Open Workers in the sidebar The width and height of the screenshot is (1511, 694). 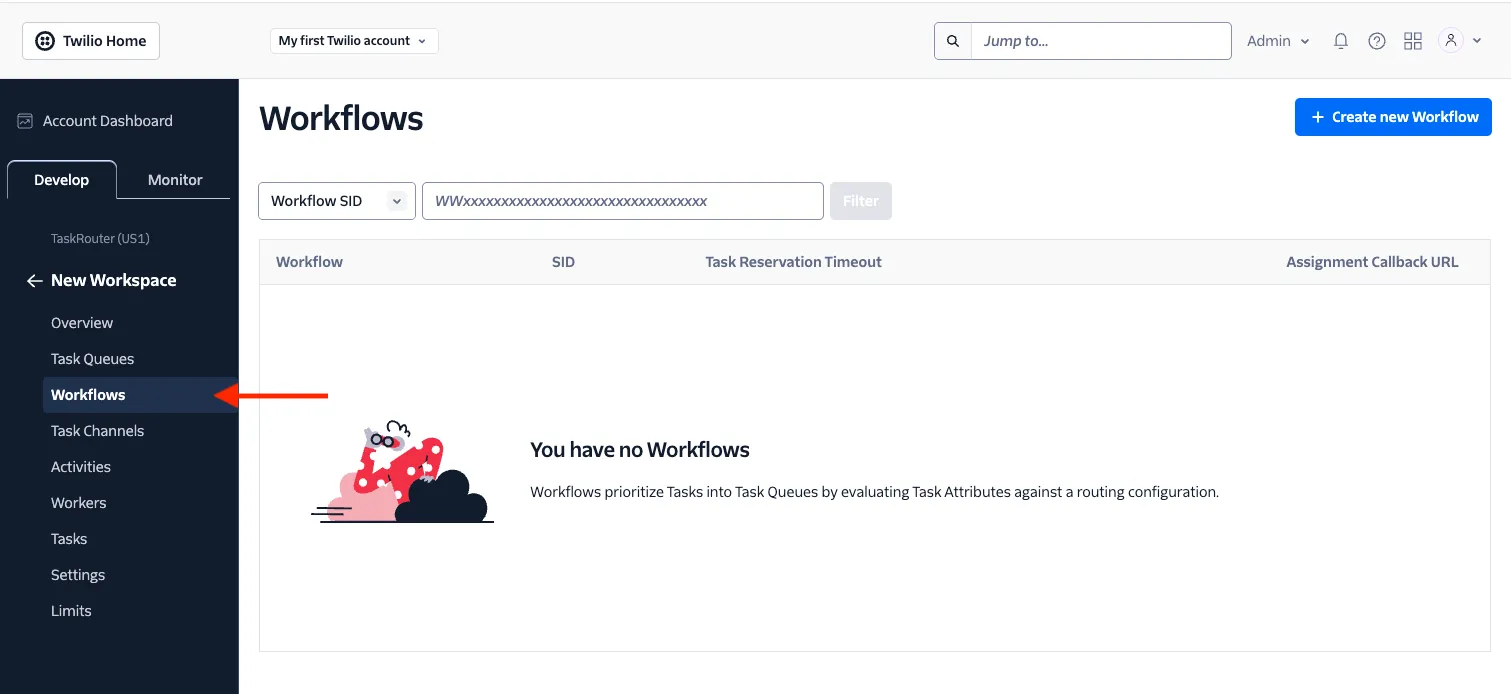[x=78, y=503]
